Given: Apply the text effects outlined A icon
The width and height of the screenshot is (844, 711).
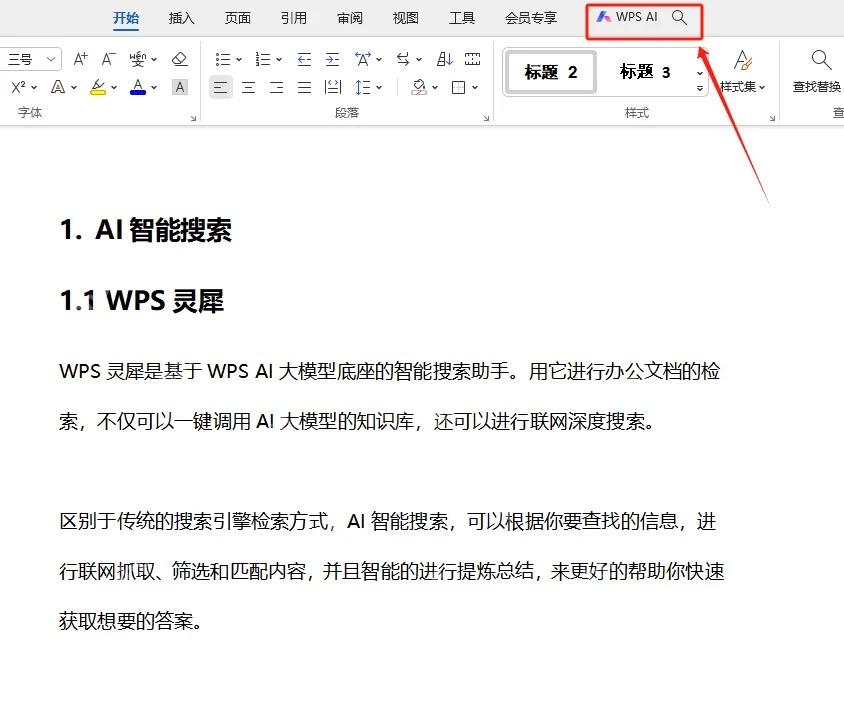Looking at the screenshot, I should coord(58,87).
